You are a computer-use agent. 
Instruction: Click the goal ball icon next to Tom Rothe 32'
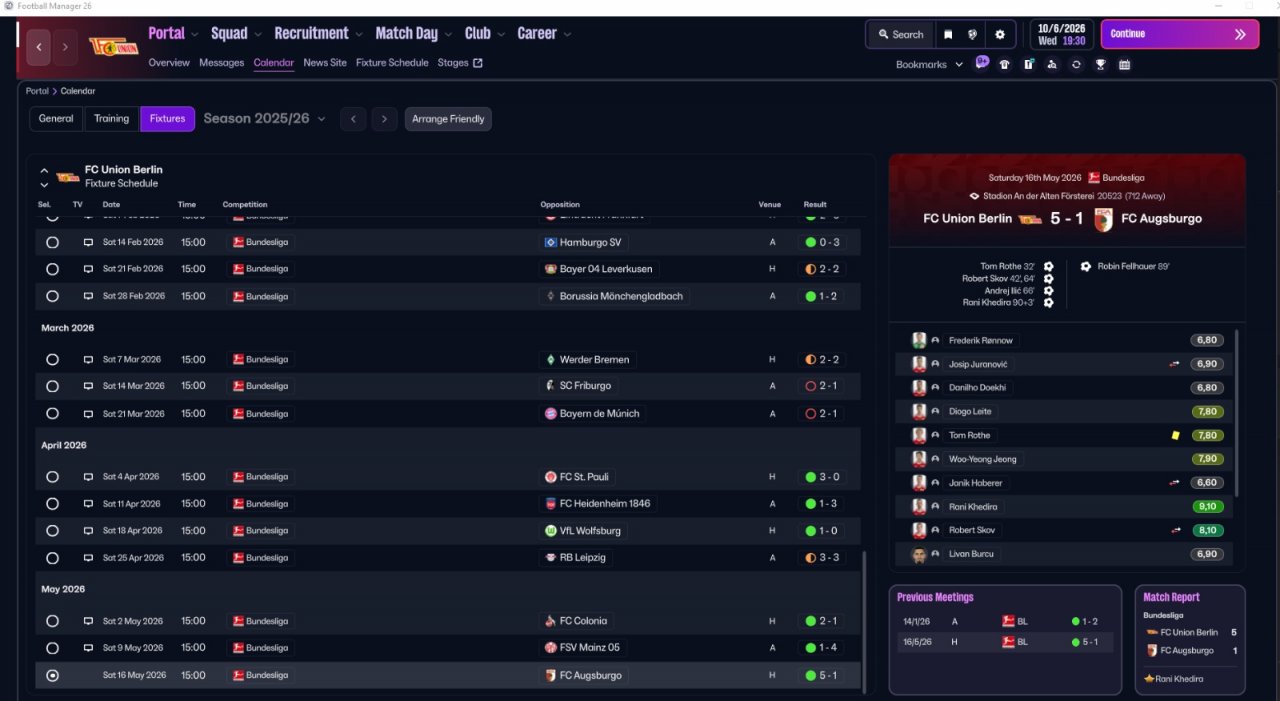1048,267
